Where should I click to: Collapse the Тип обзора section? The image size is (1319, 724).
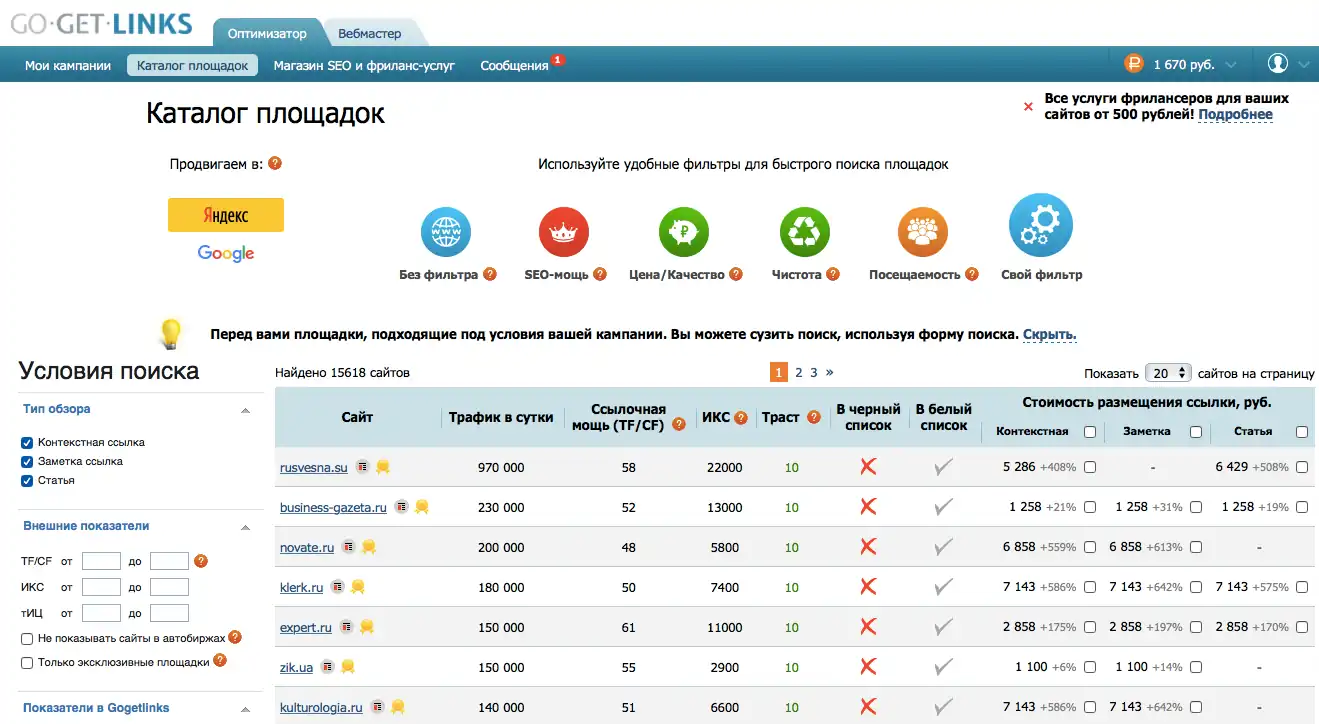click(x=245, y=410)
